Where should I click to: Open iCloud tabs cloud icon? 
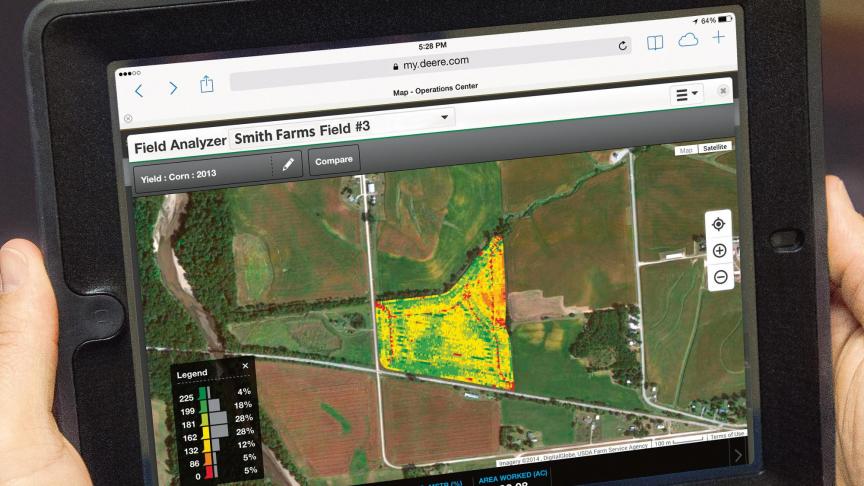tap(688, 40)
